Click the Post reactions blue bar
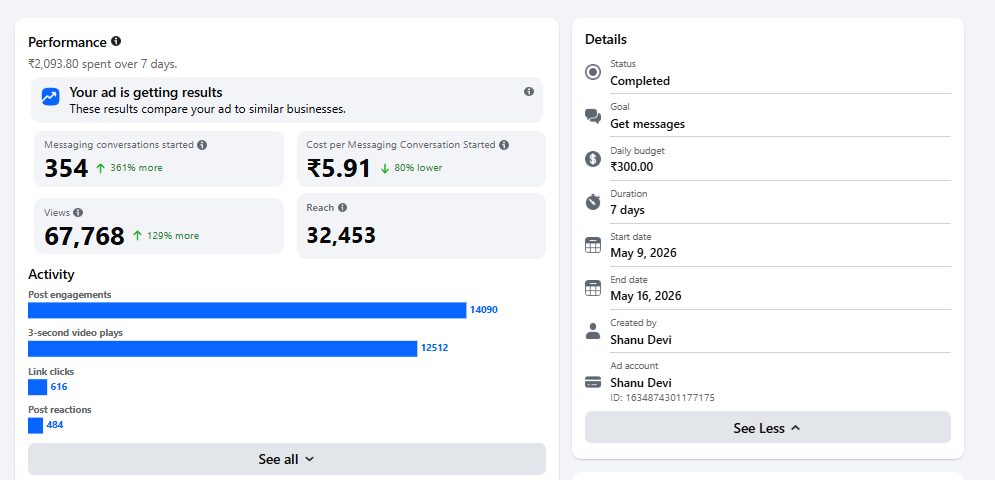 (x=36, y=425)
